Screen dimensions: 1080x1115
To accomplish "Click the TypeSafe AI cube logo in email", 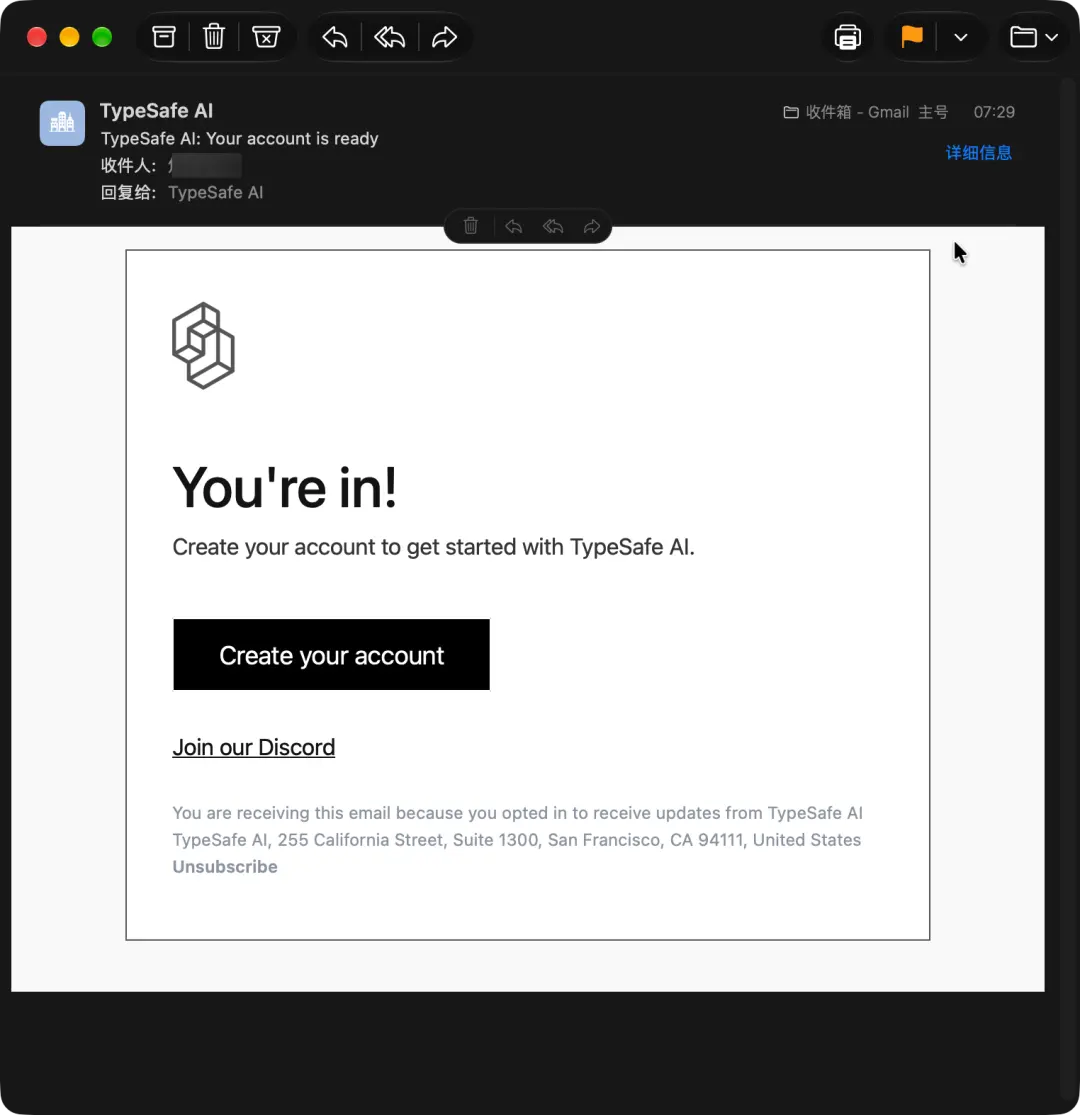I will click(x=203, y=346).
